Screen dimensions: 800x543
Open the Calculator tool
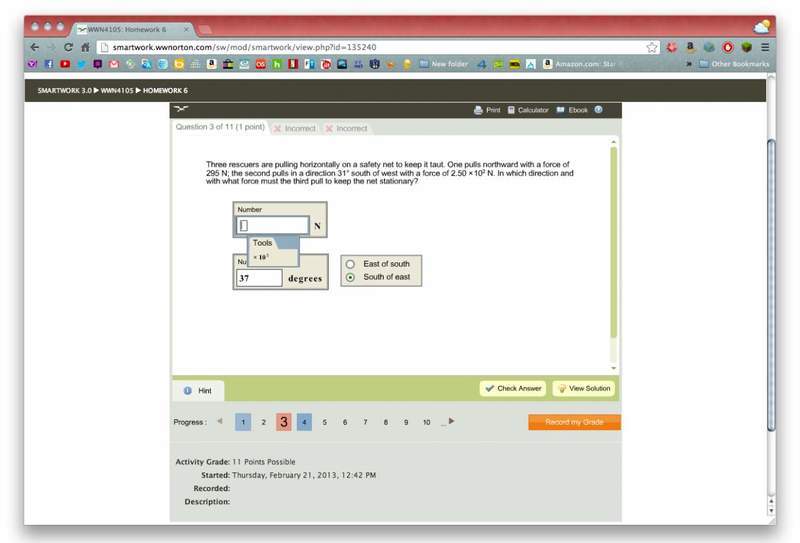click(x=528, y=110)
